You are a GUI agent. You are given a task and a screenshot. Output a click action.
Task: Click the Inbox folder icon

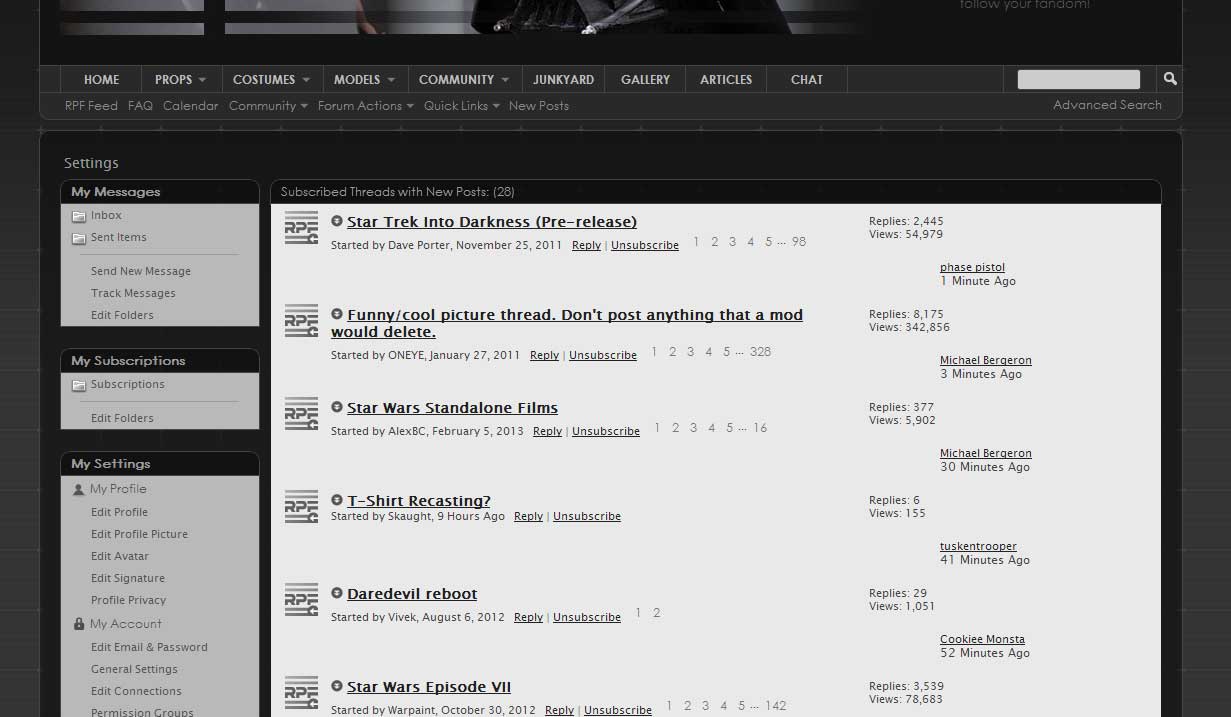(x=79, y=216)
